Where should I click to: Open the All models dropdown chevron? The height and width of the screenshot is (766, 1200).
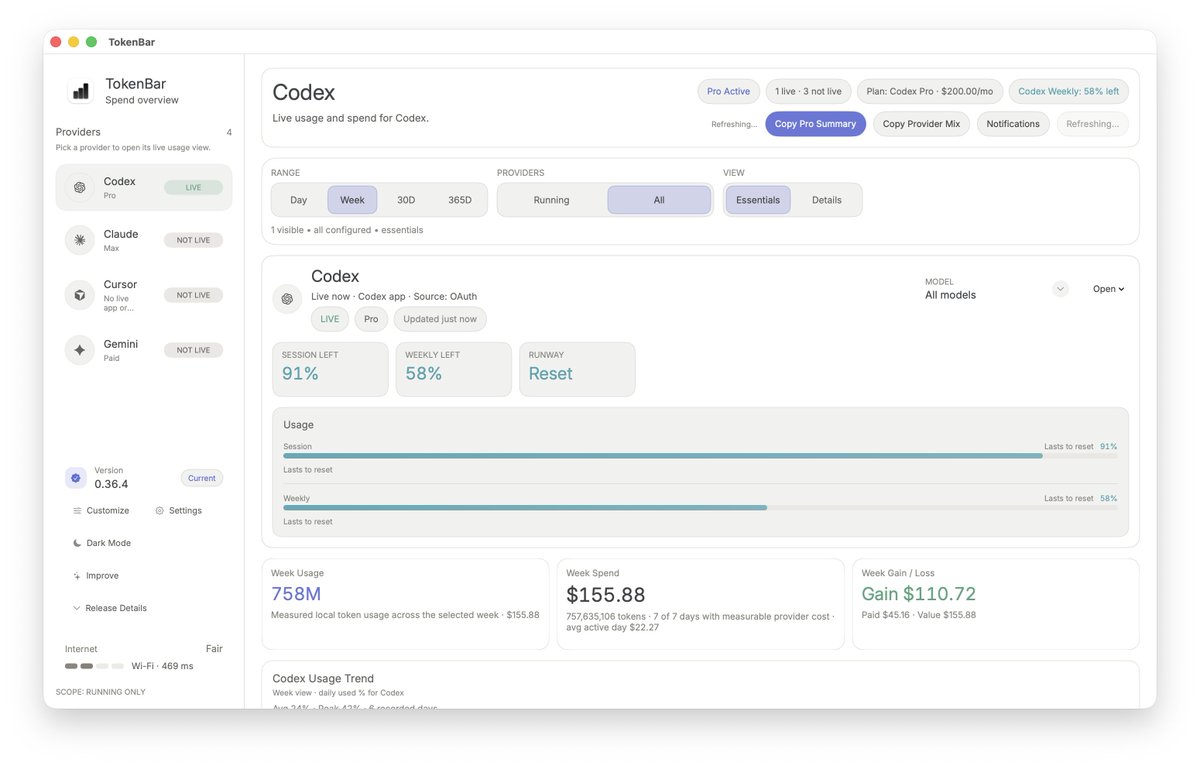coord(1061,289)
